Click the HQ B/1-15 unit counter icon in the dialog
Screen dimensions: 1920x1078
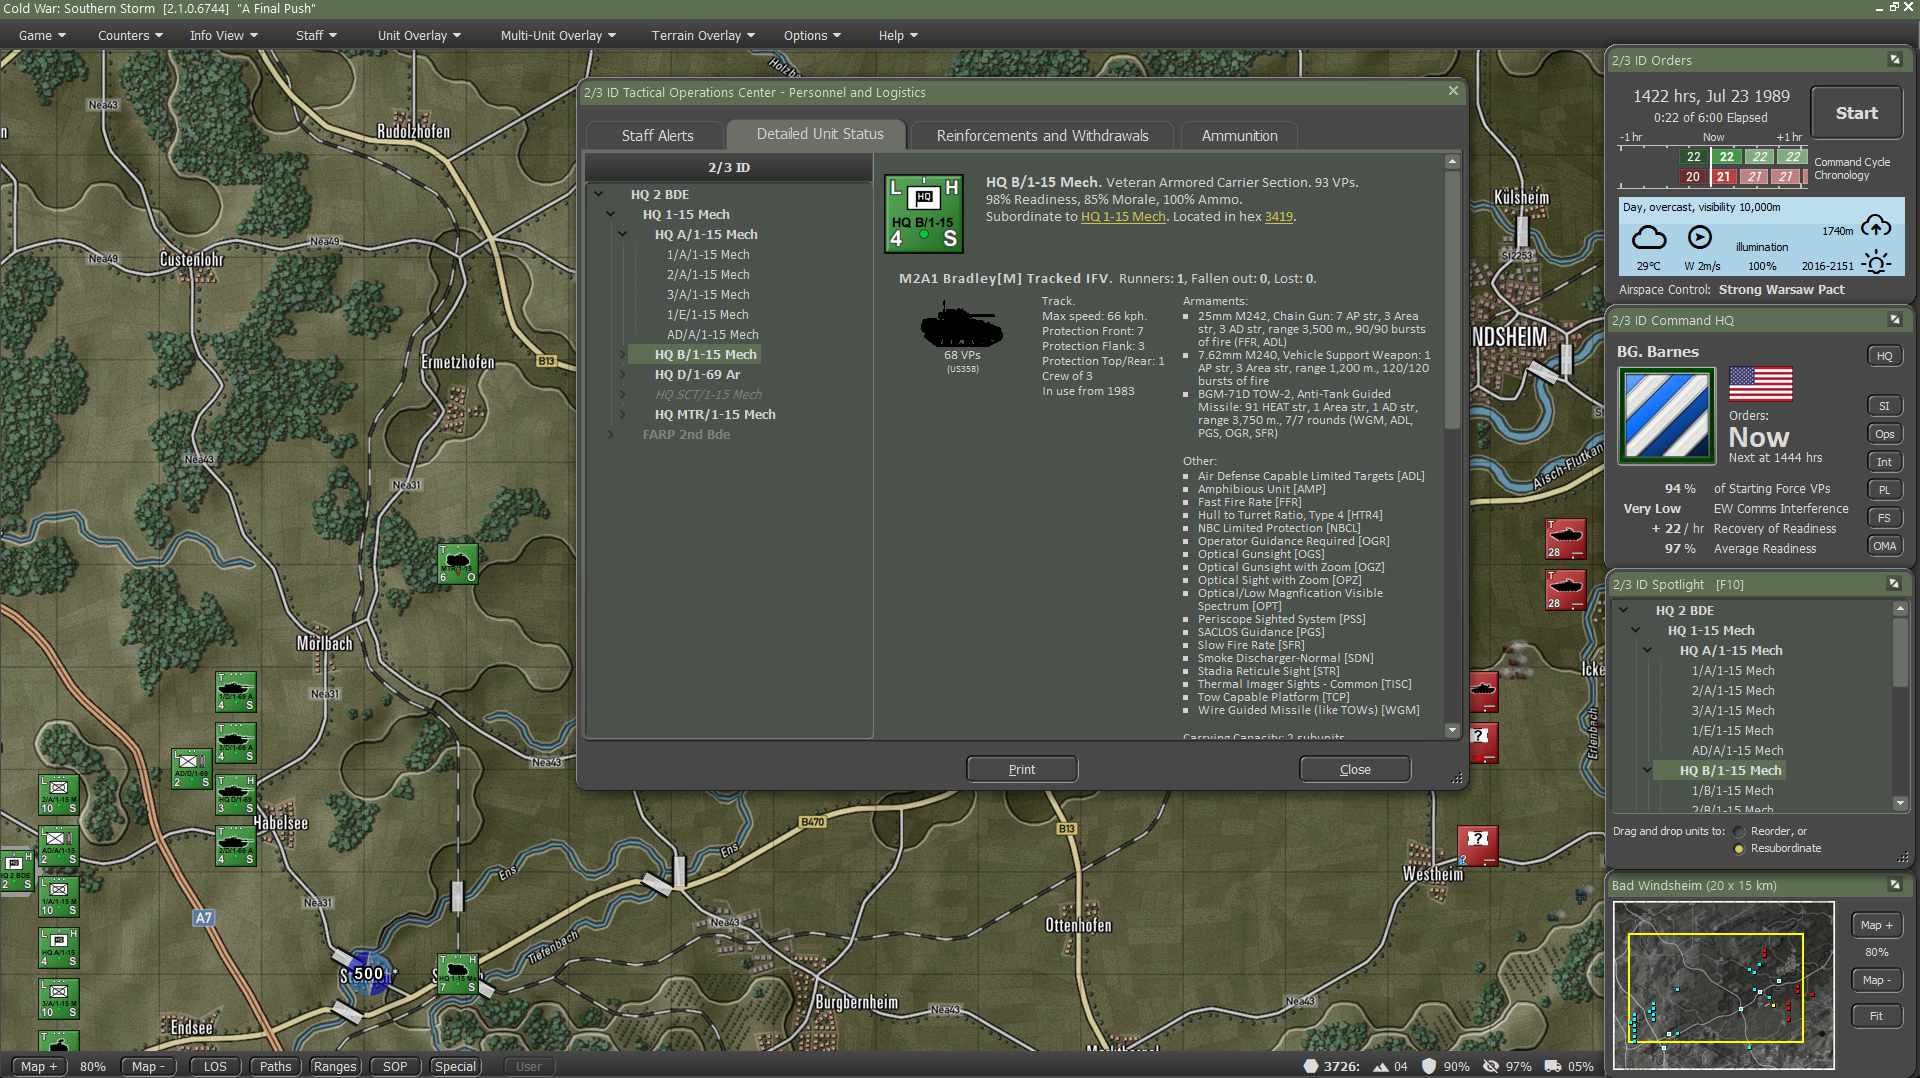click(x=923, y=213)
